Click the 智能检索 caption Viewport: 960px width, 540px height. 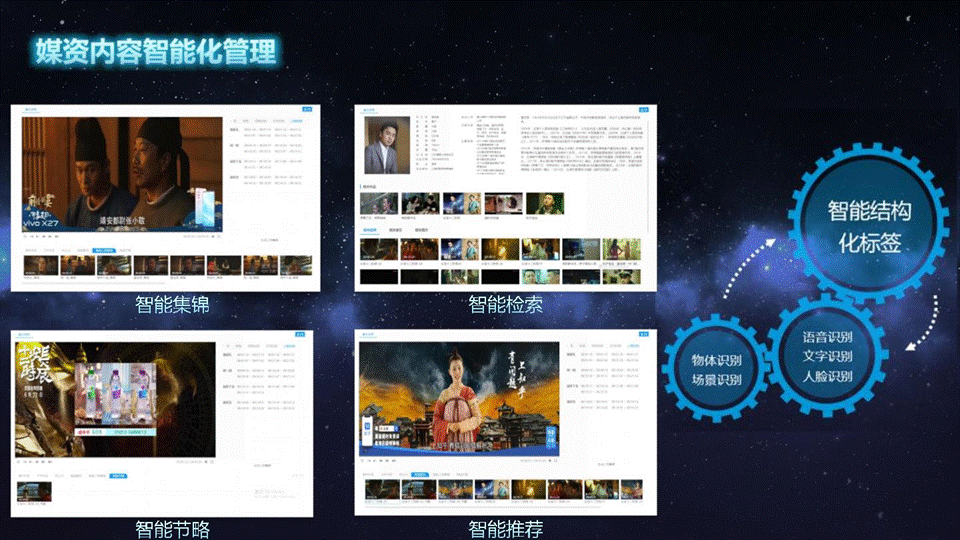(505, 304)
